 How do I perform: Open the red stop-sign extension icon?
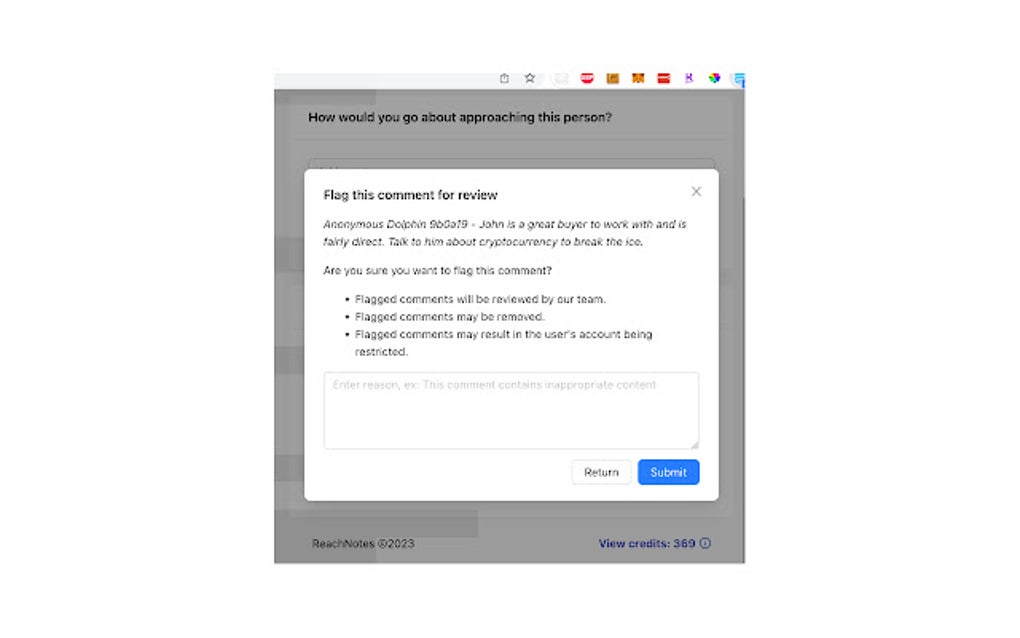pos(587,78)
